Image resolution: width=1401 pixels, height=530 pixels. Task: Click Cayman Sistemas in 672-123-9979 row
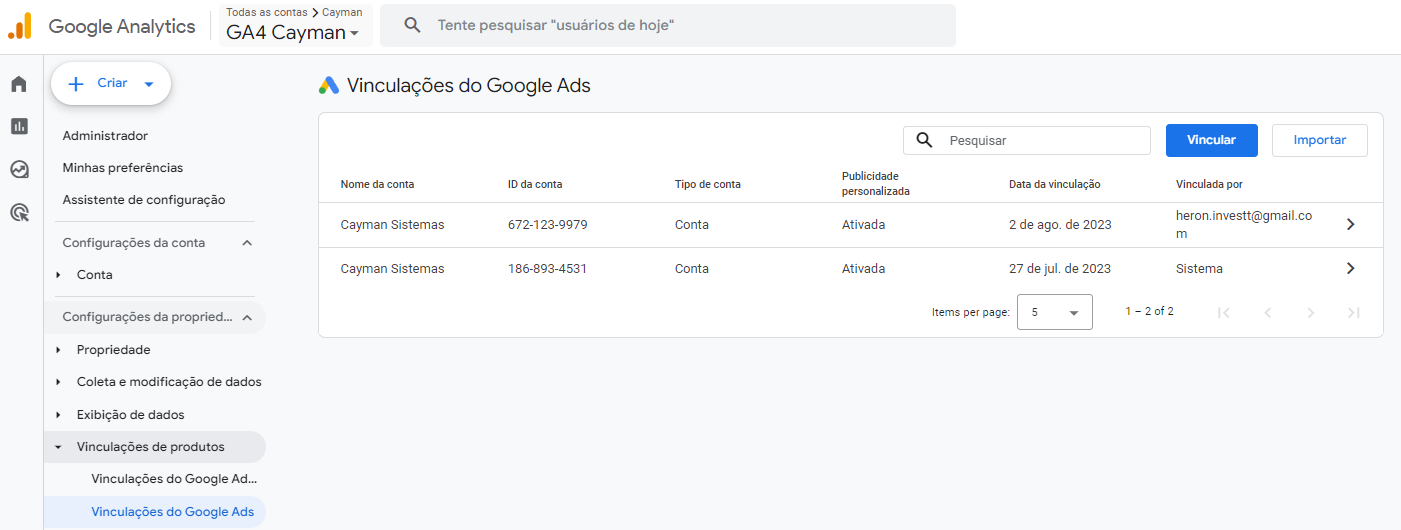point(392,225)
